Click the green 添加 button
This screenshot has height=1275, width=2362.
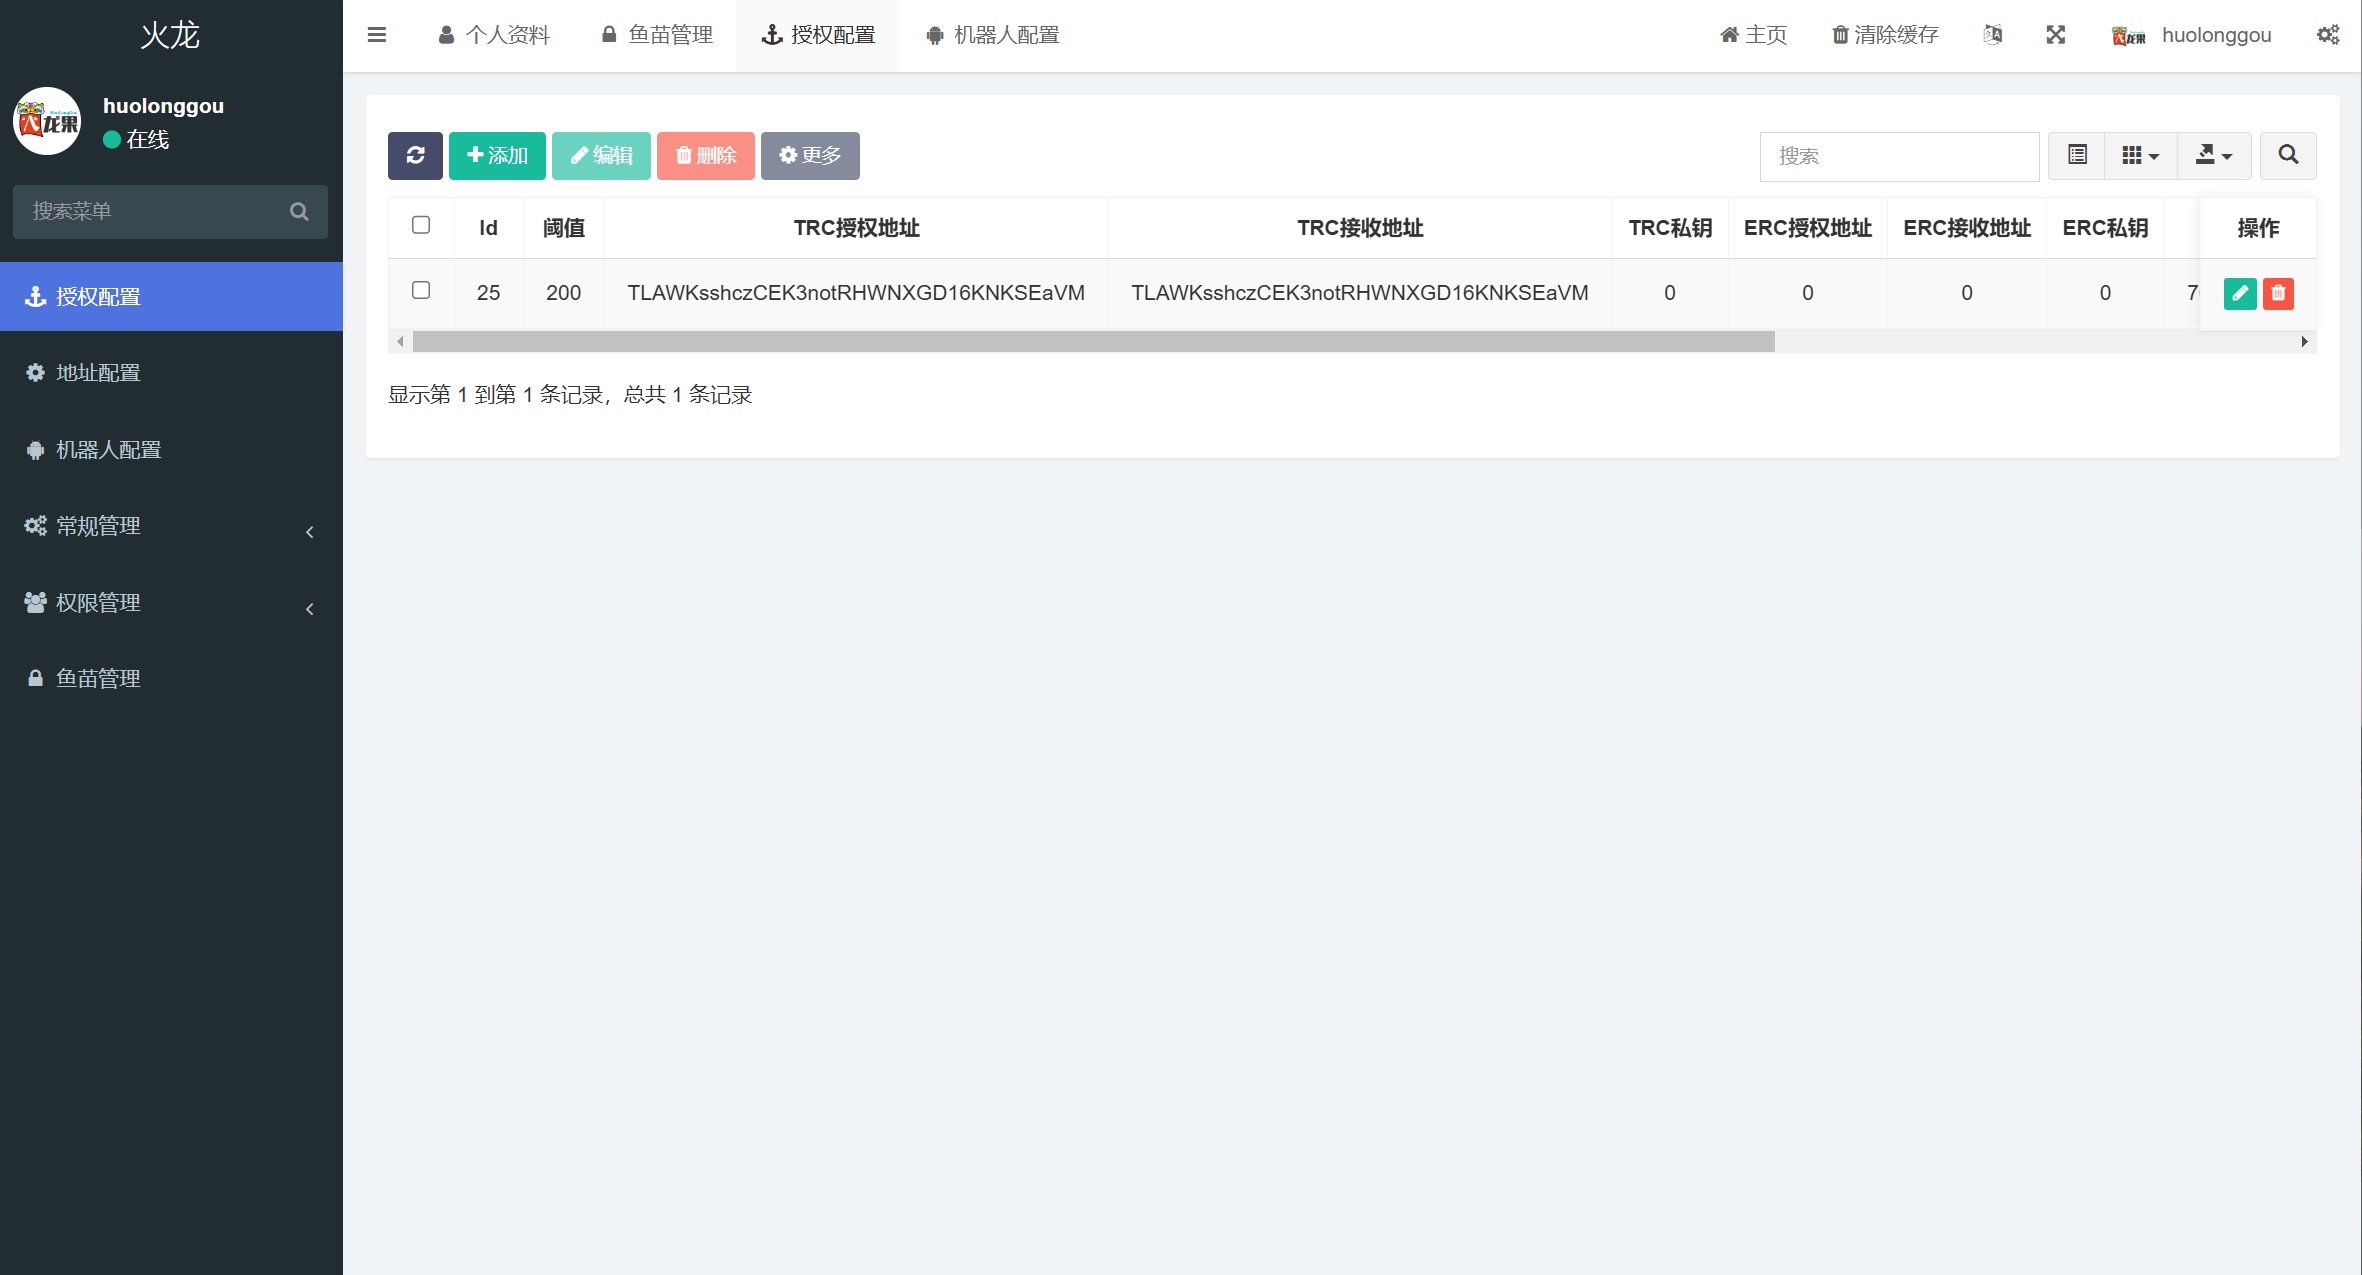[497, 156]
